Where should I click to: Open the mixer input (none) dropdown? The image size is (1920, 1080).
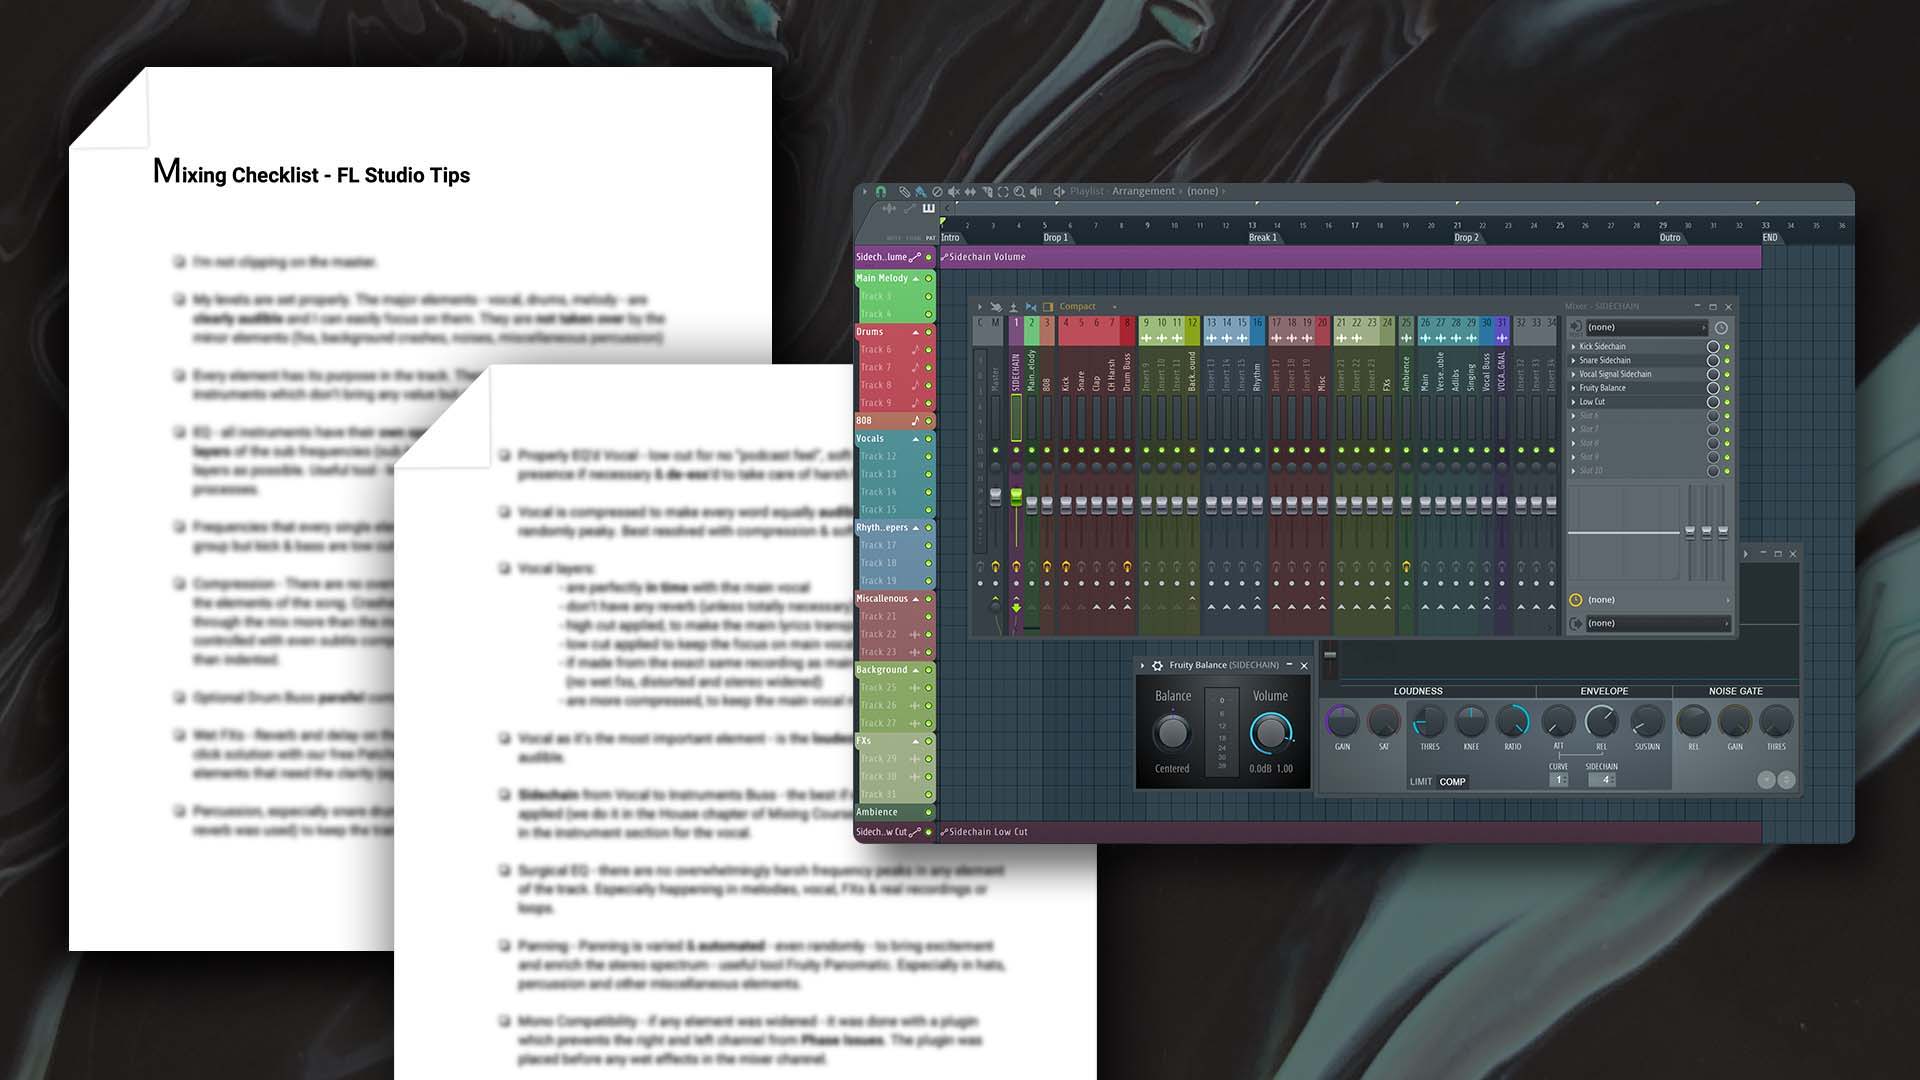1647,328
